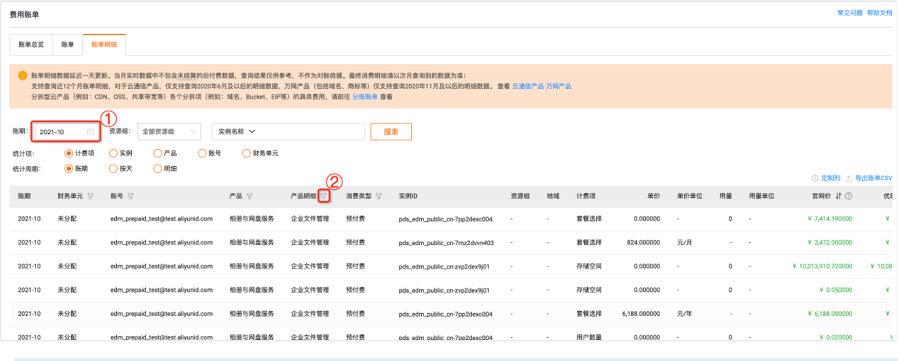Click 元/年 unit cell
Image resolution: width=900 pixels, height=361 pixels.
tap(684, 315)
